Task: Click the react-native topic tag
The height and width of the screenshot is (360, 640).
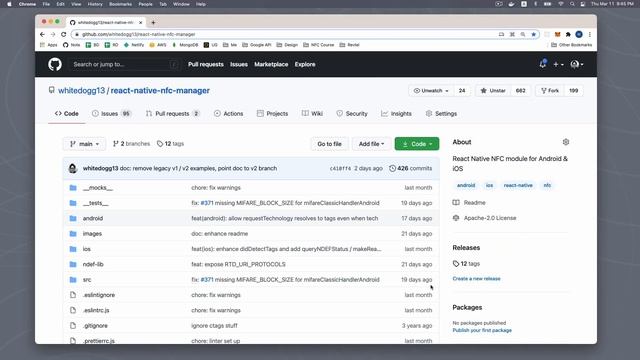Action: tap(518, 185)
